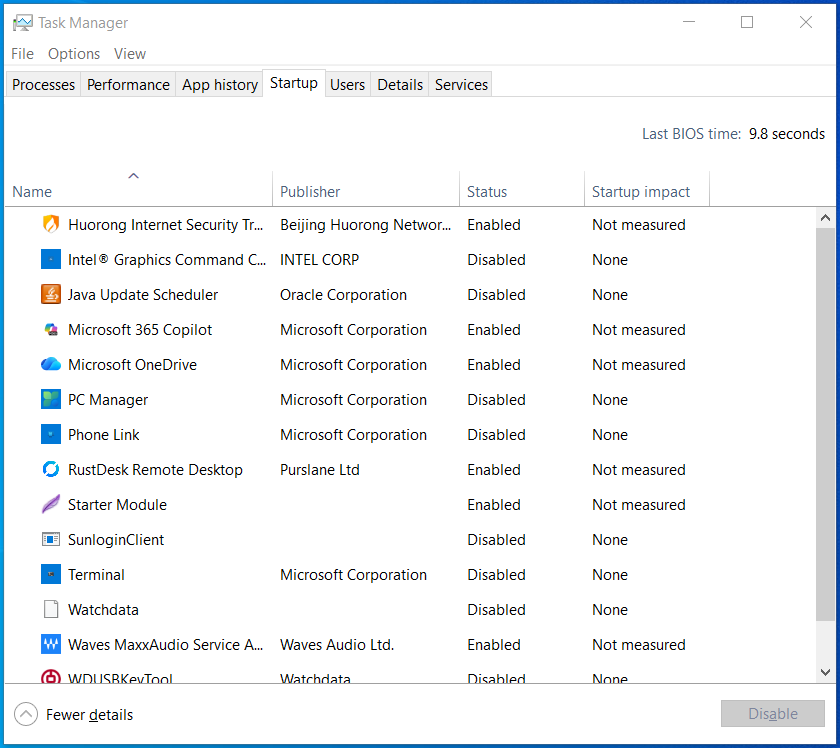Click Disabled status for Phone Link
The height and width of the screenshot is (748, 840).
pyautogui.click(x=496, y=435)
